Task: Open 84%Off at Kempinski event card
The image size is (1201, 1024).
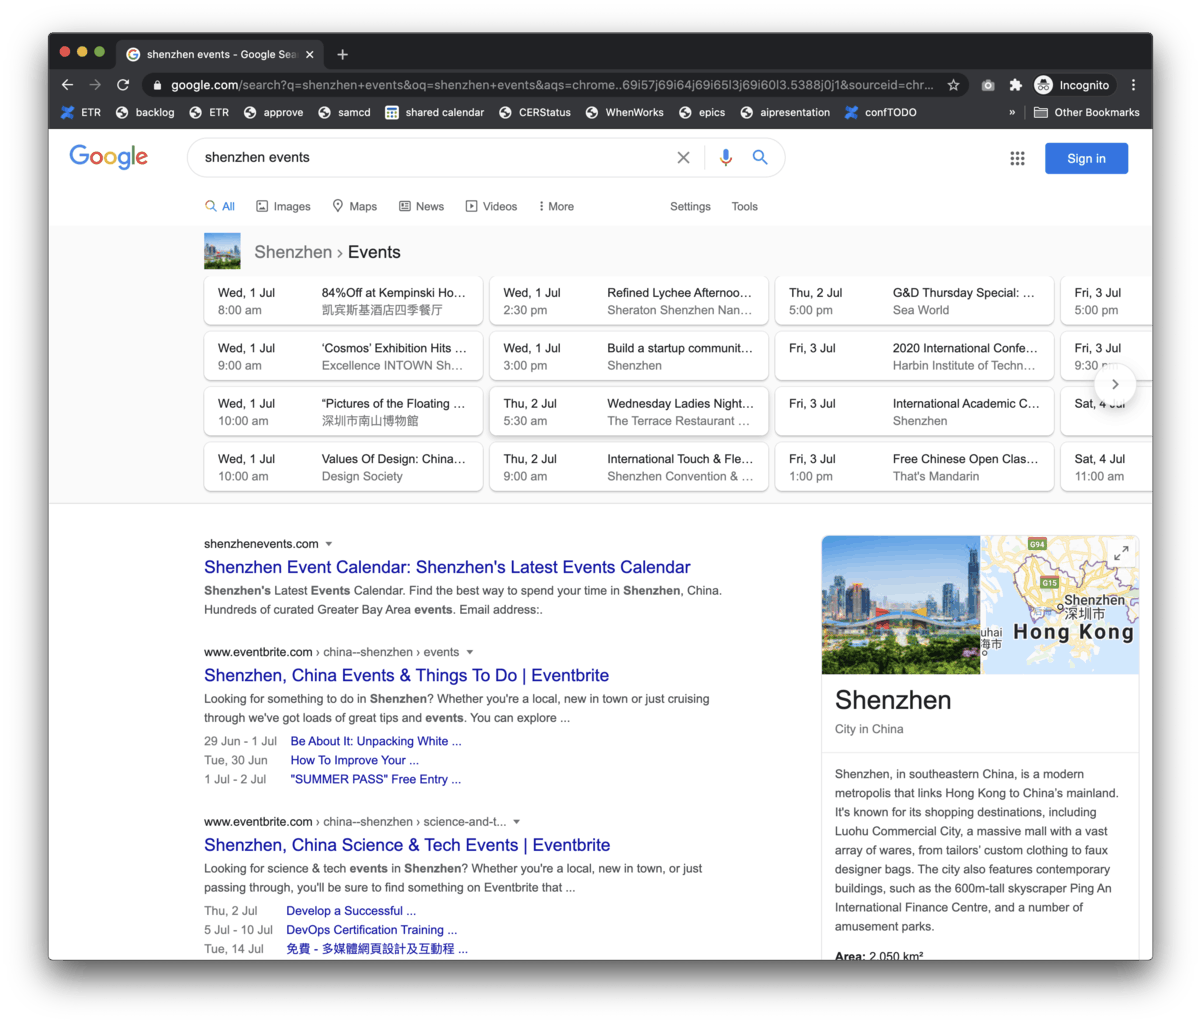Action: pyautogui.click(x=343, y=301)
